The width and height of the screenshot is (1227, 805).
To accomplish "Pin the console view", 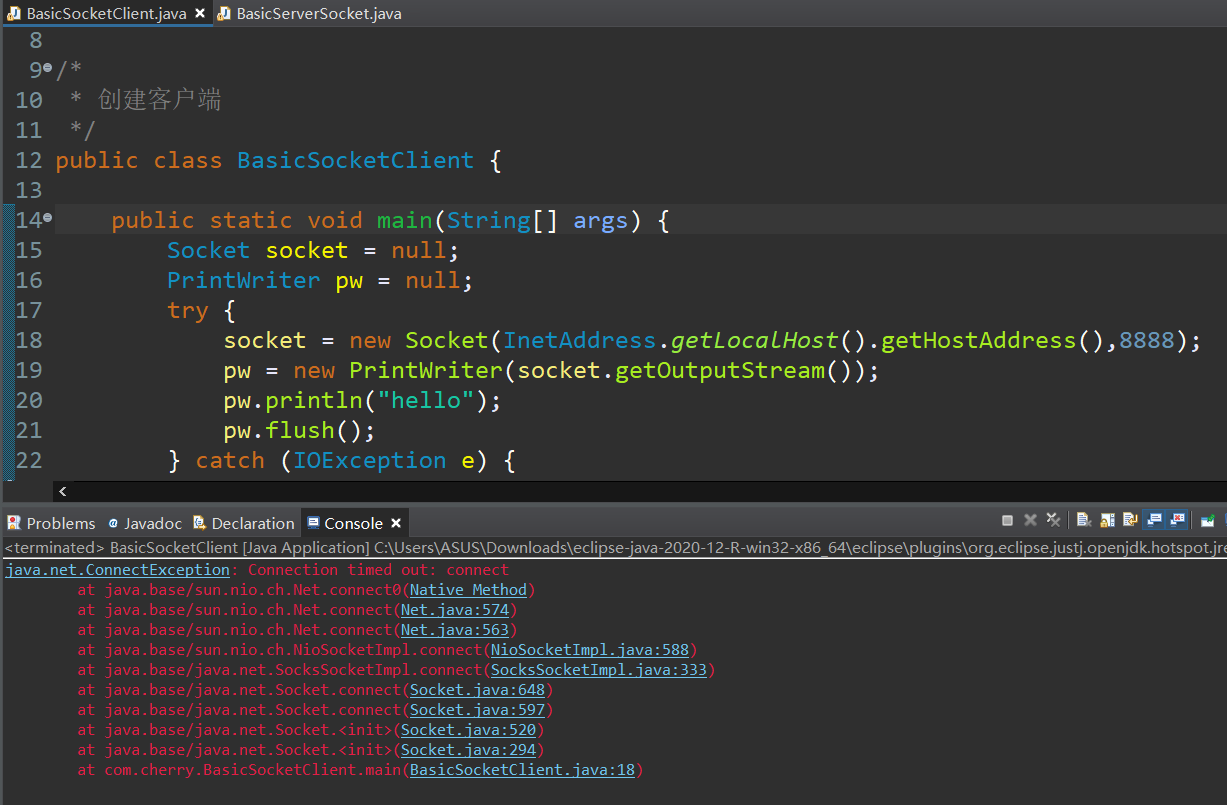I will [x=1208, y=520].
